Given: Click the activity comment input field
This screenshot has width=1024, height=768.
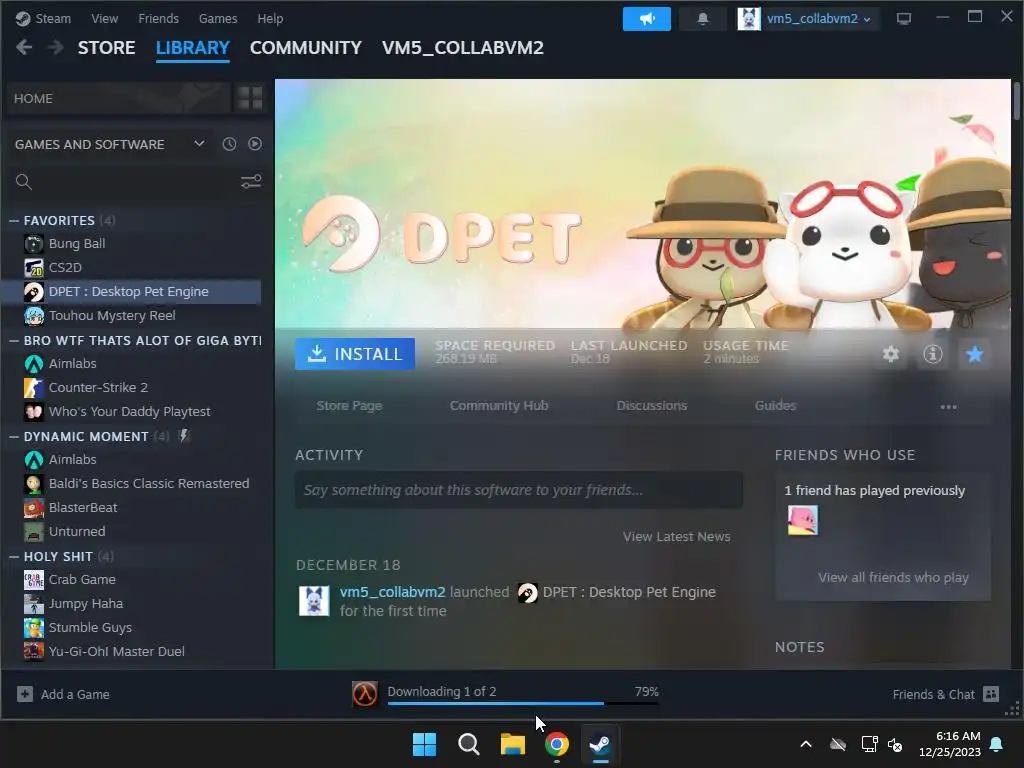Looking at the screenshot, I should (x=519, y=490).
